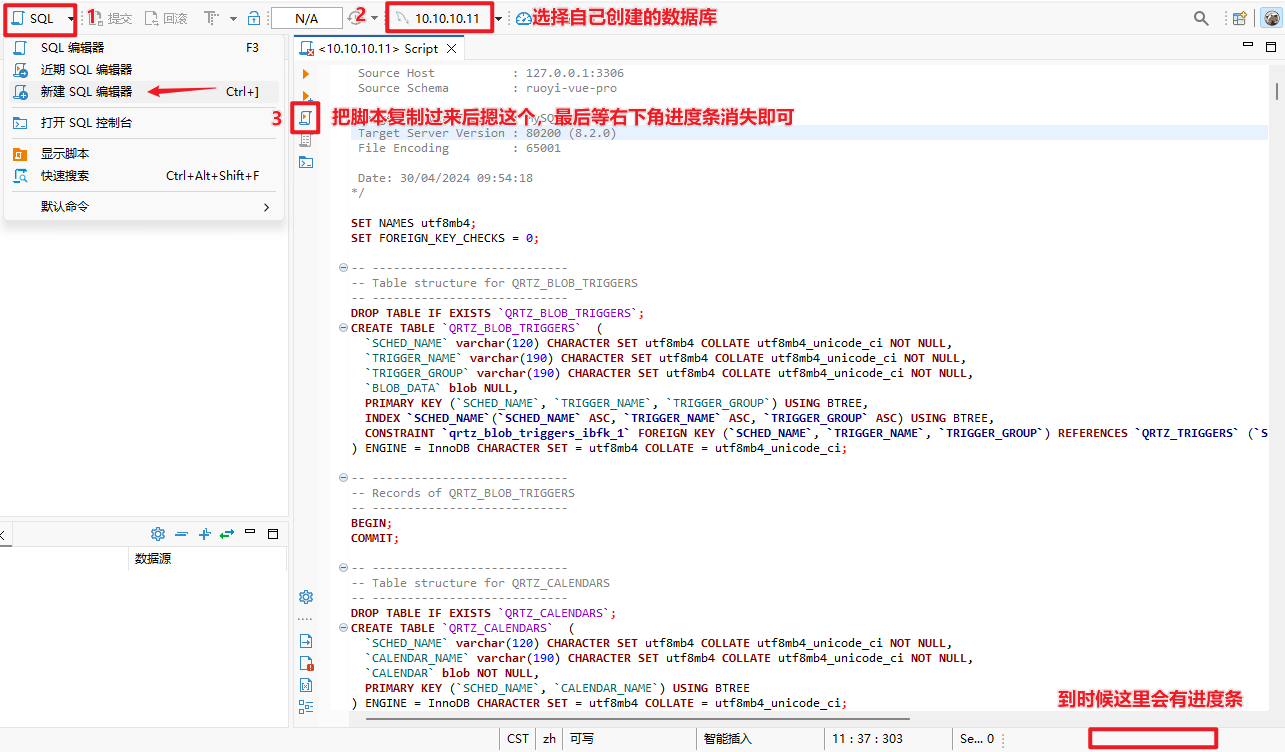1285x752 pixels.
Task: Click the Execute SQL script icon
Action: [306, 118]
